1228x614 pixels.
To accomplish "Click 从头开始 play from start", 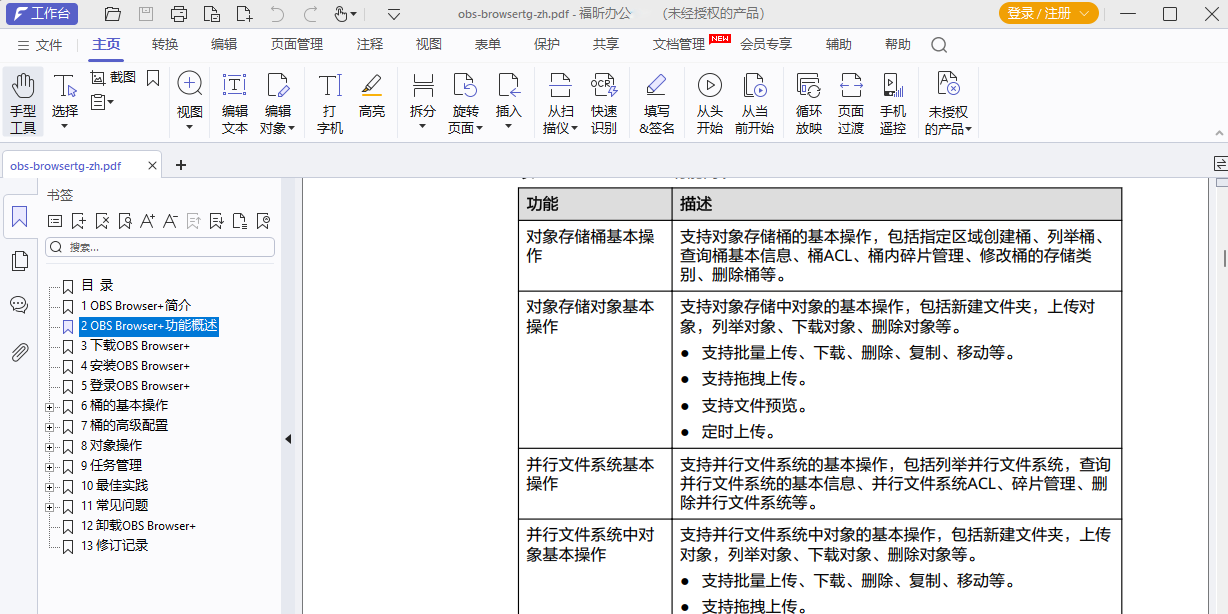I will [710, 103].
